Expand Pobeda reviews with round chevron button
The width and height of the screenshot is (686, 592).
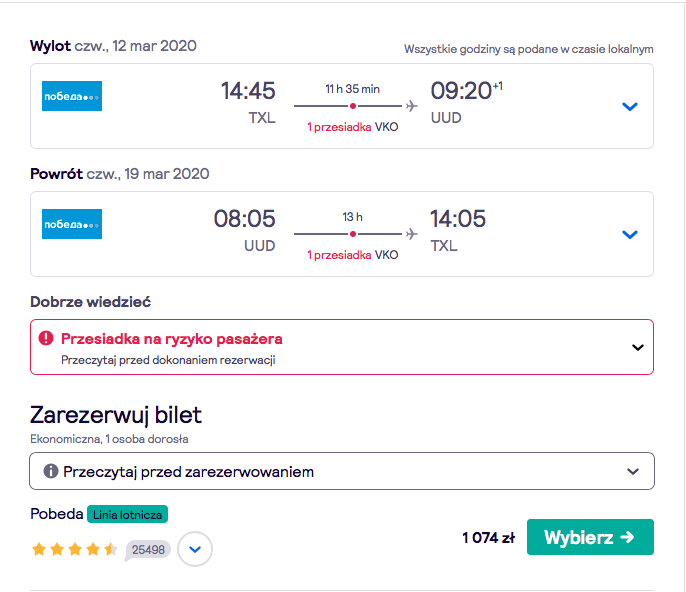[x=195, y=549]
